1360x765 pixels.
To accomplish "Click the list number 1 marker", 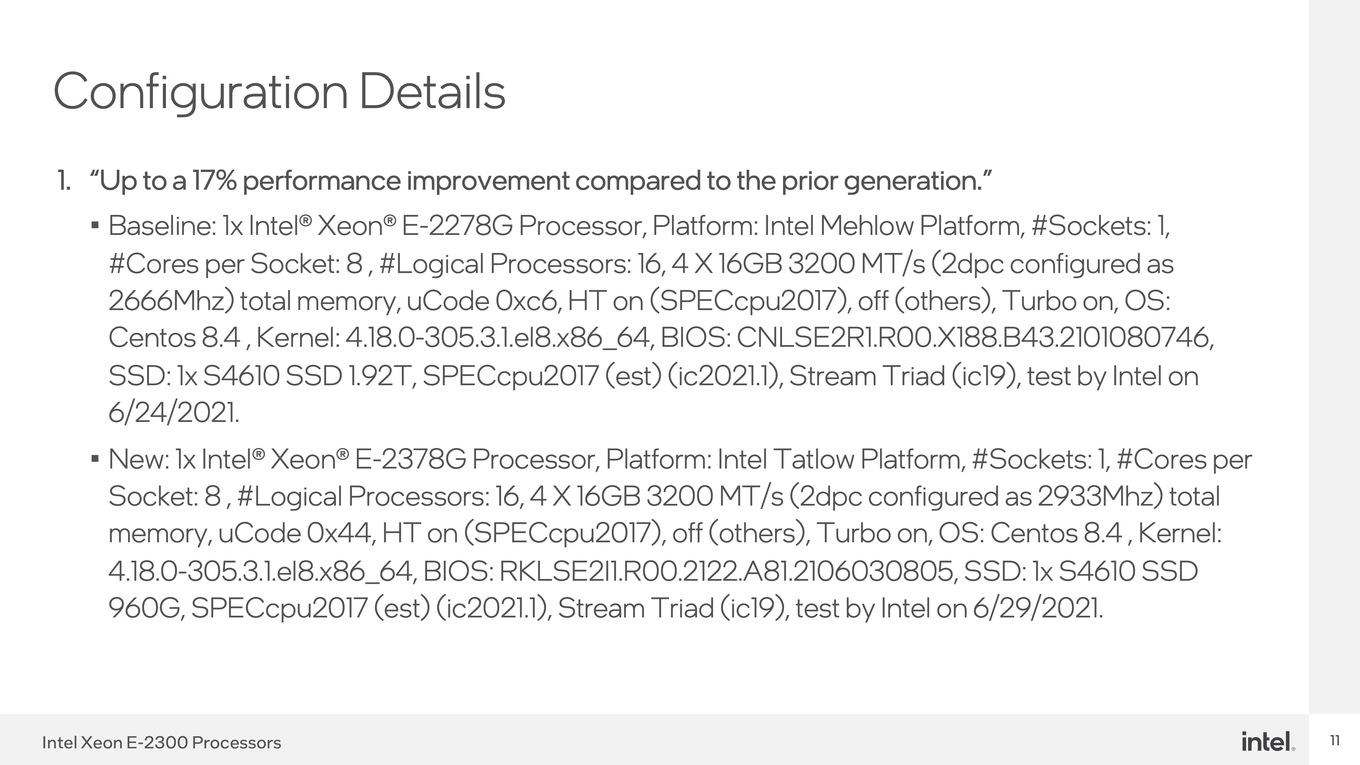I will tap(63, 181).
